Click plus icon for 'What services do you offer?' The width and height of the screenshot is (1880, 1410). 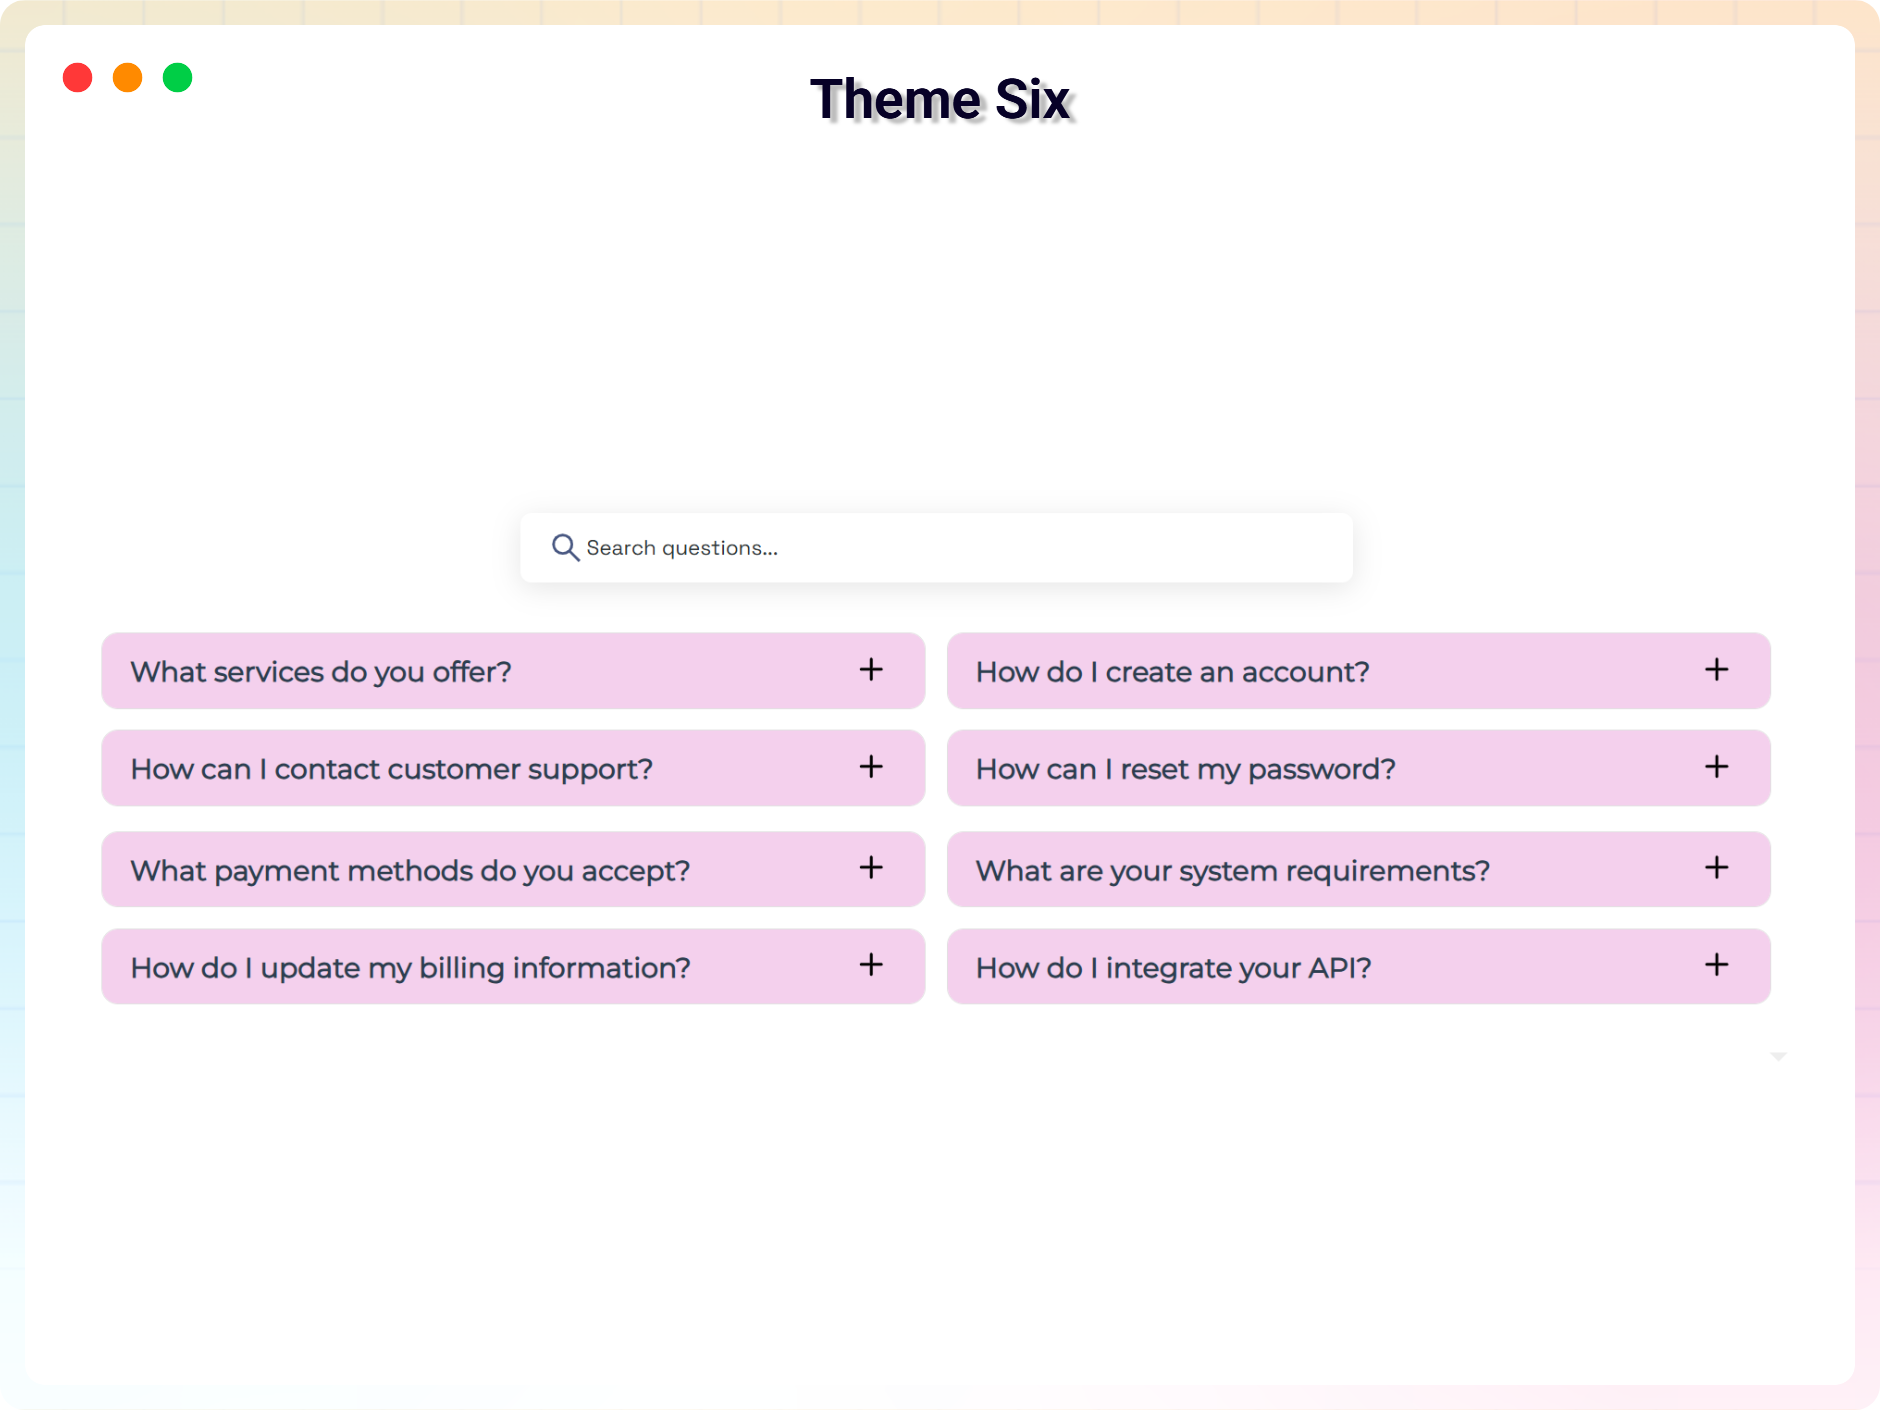(x=871, y=670)
